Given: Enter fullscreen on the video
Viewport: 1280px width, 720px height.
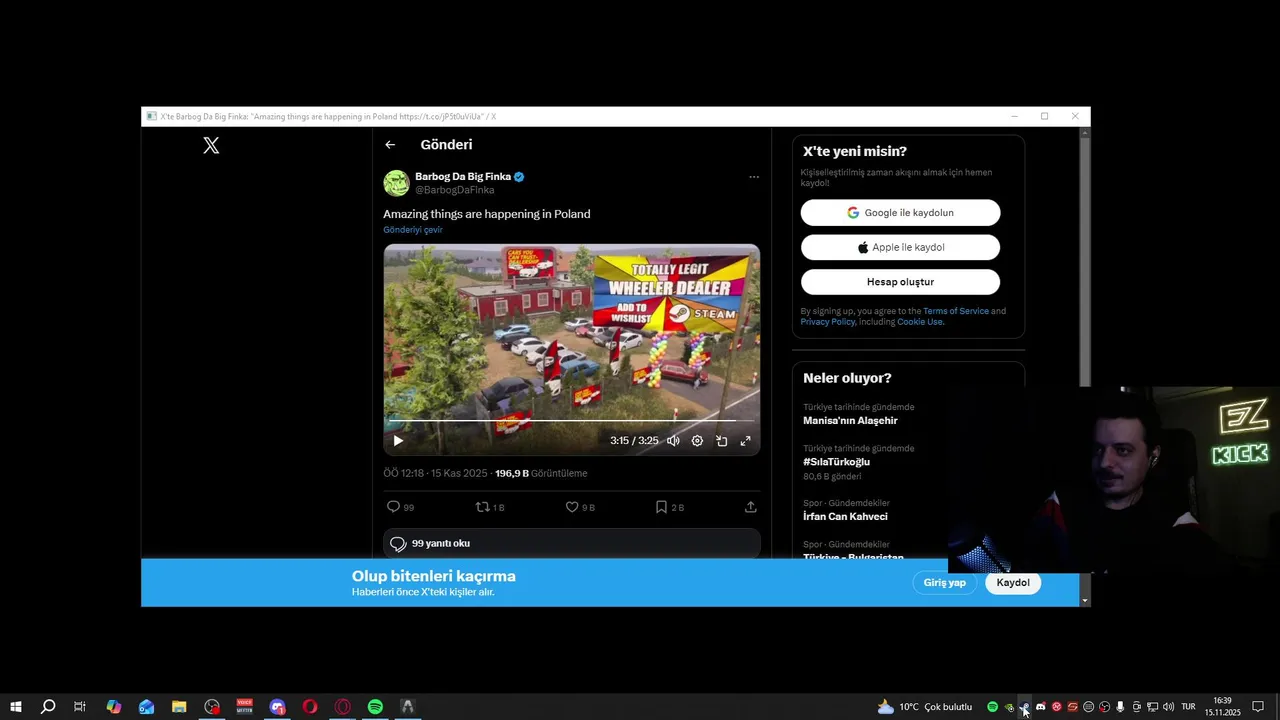Looking at the screenshot, I should (745, 441).
